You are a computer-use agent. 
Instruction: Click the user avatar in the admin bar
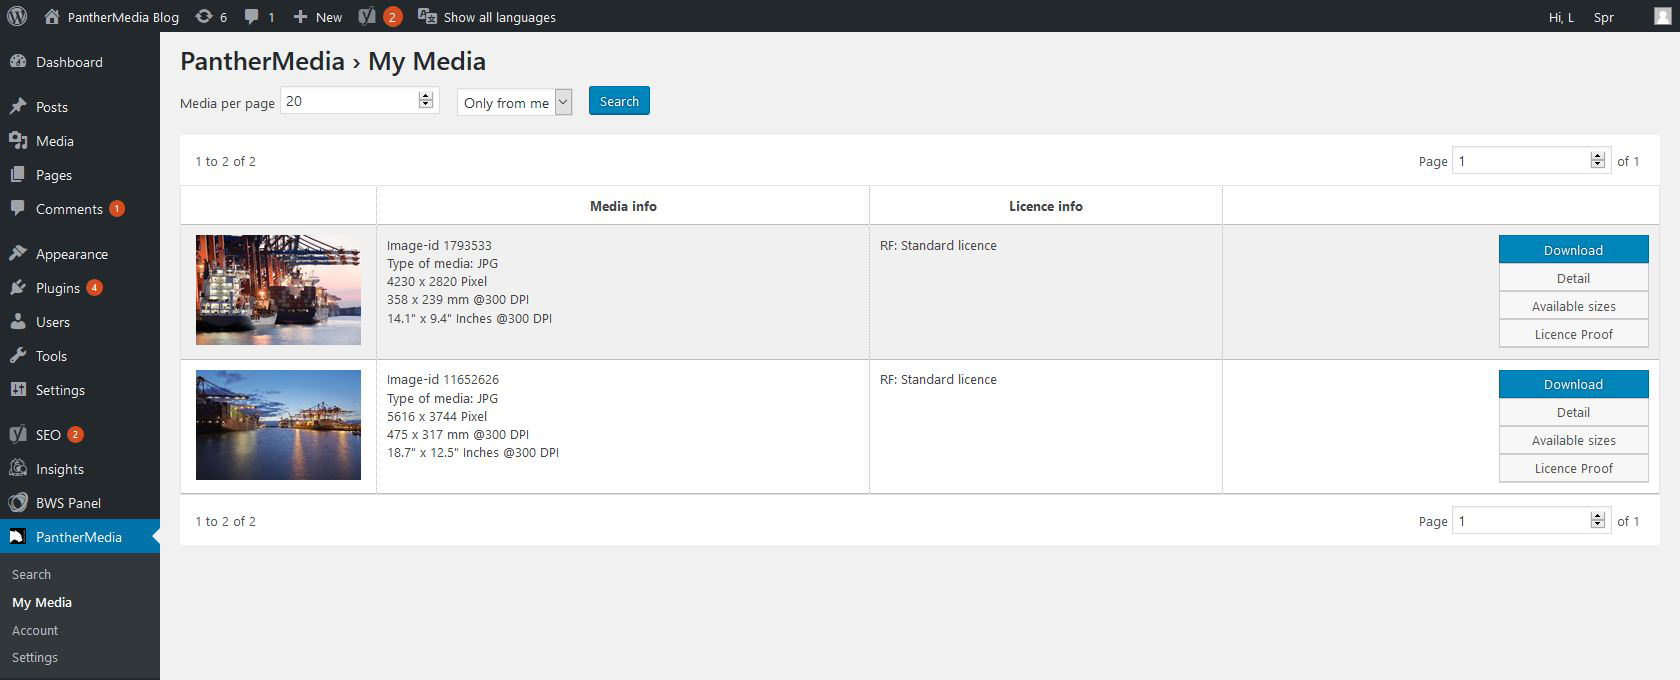coord(1662,16)
